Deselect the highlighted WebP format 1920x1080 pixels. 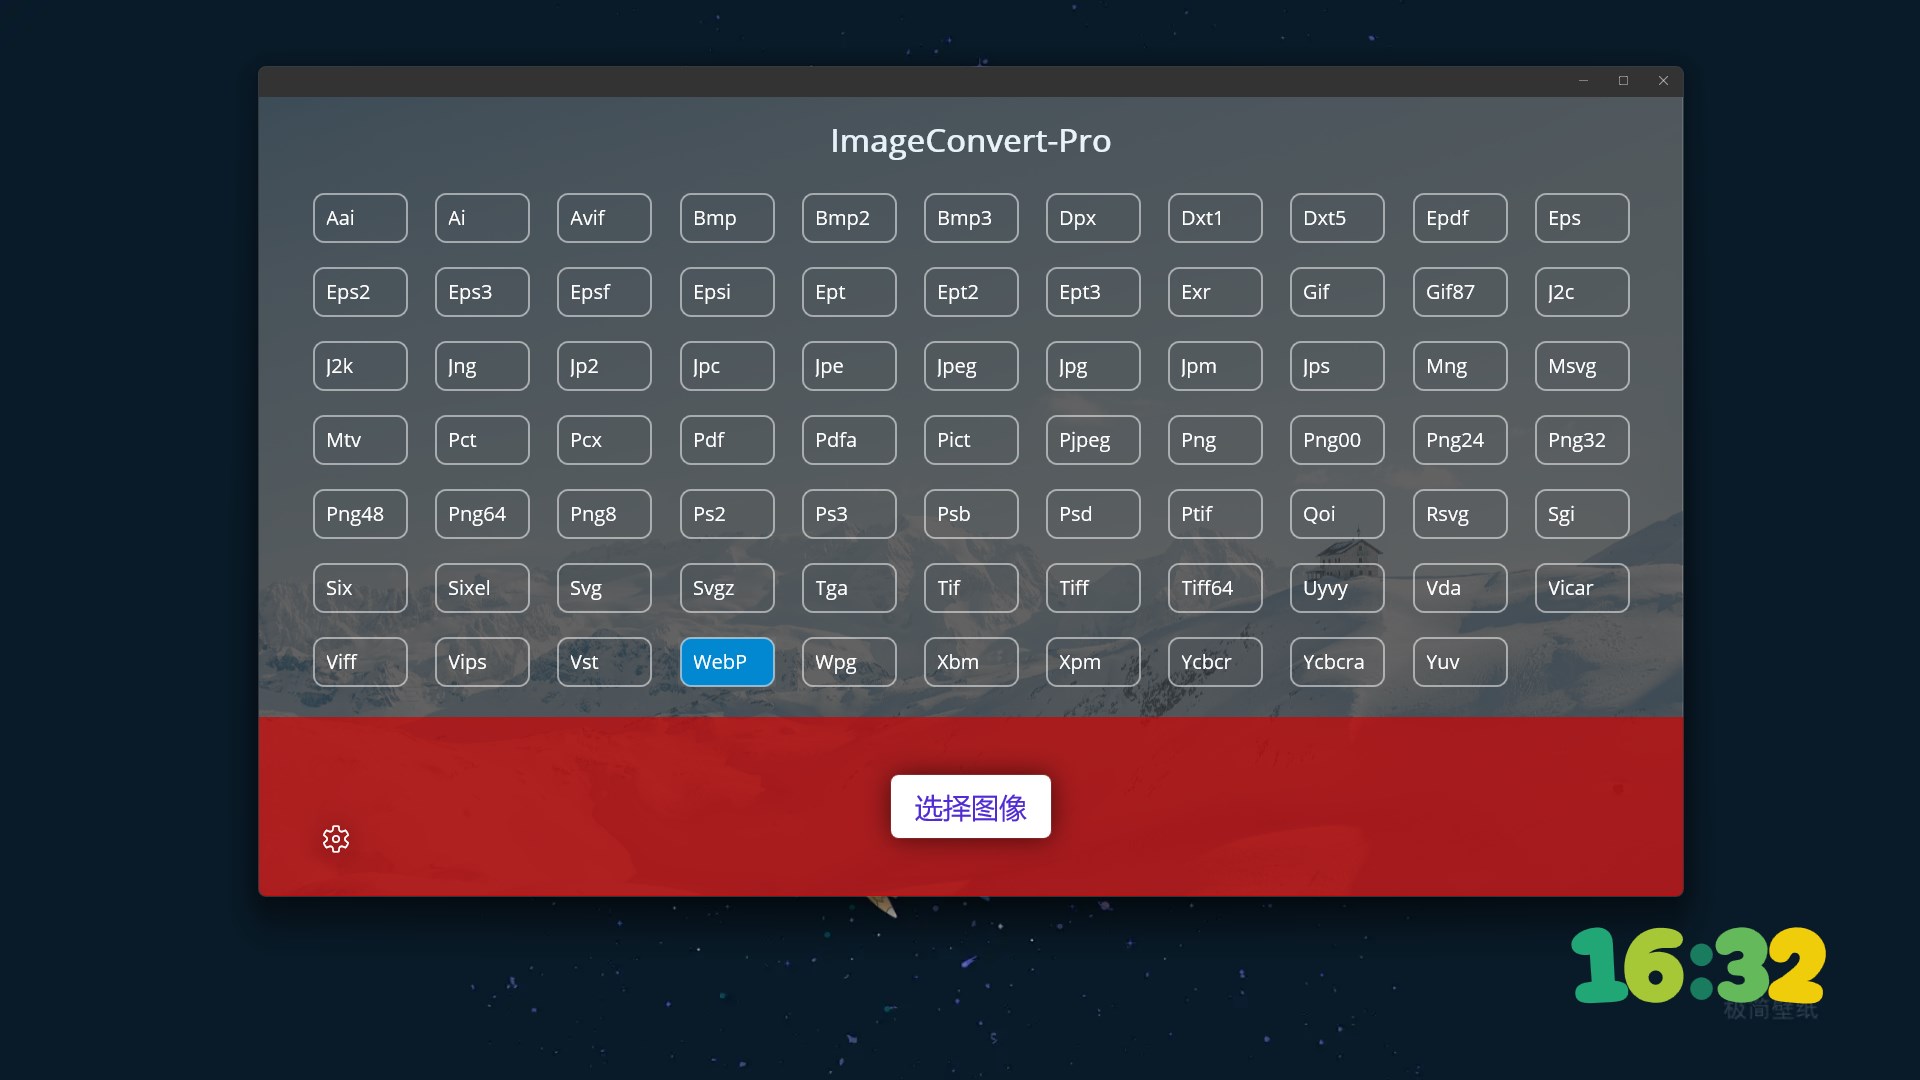coord(727,662)
